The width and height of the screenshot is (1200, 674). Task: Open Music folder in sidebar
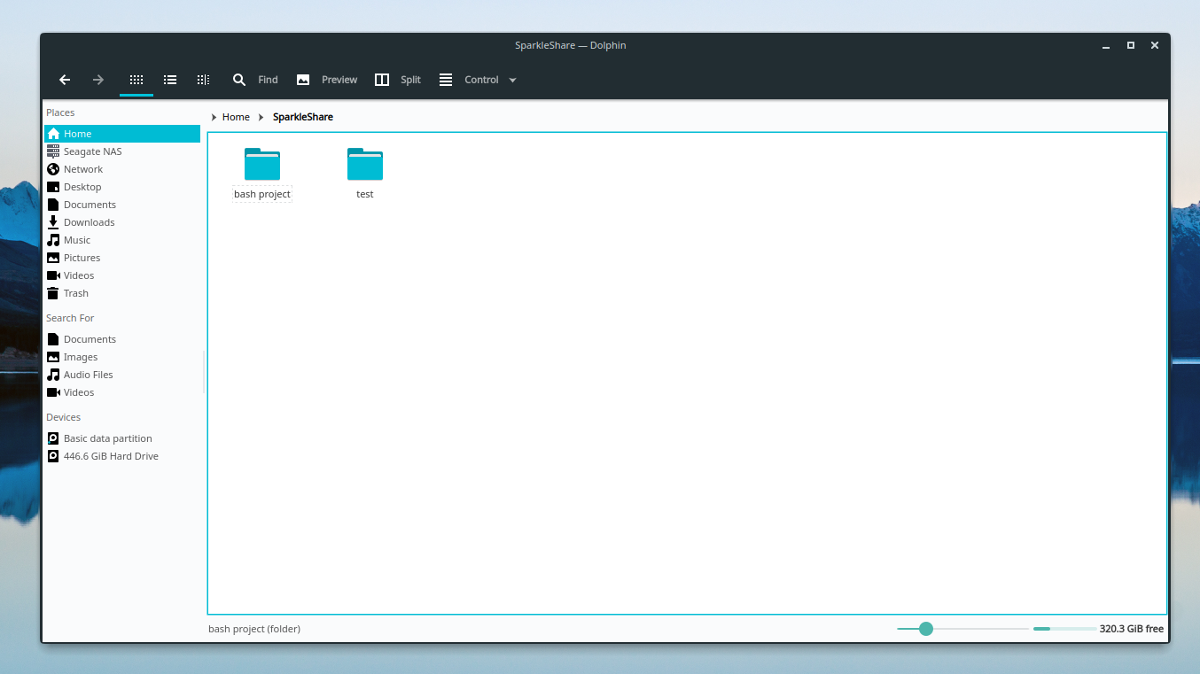tap(122, 240)
